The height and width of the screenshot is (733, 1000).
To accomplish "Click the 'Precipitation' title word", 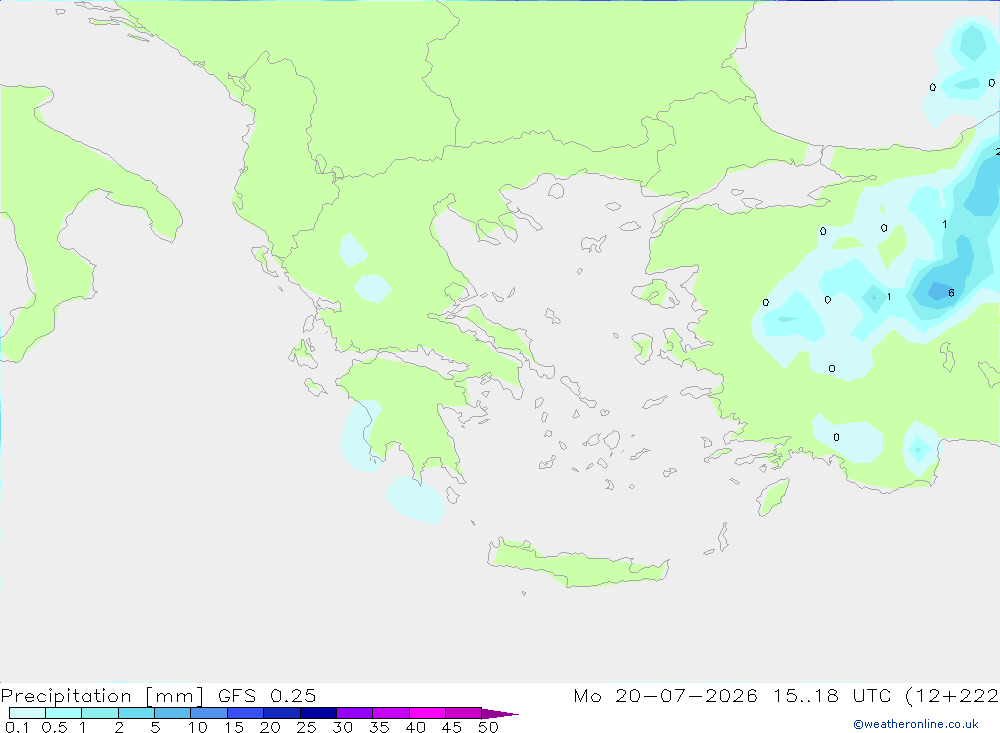I will click(x=66, y=695).
